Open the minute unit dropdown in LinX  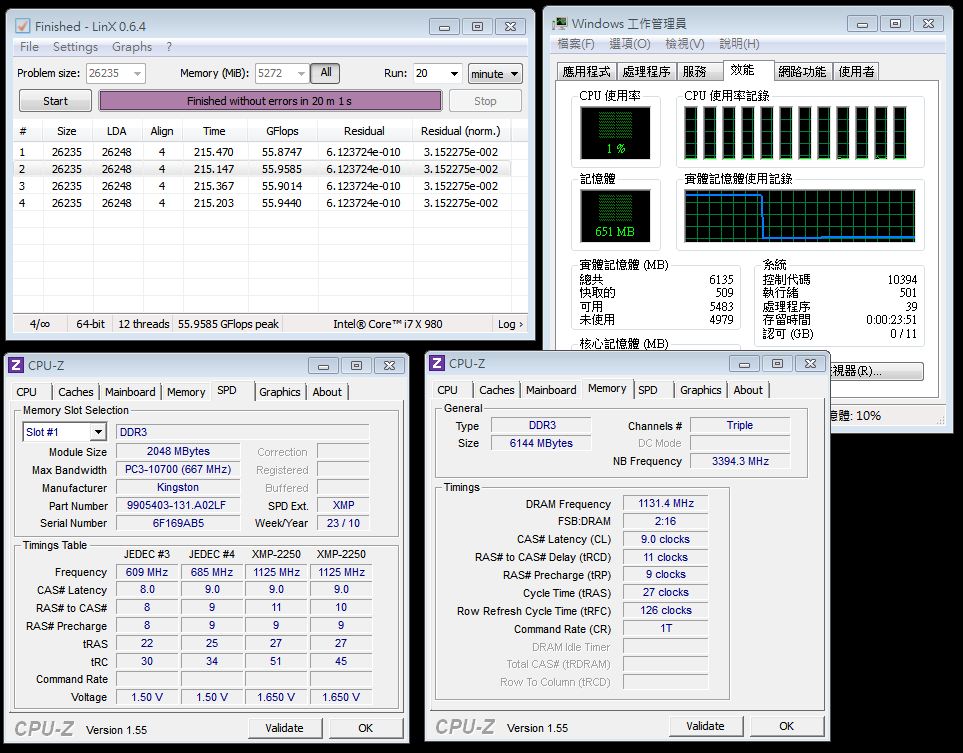coord(495,74)
